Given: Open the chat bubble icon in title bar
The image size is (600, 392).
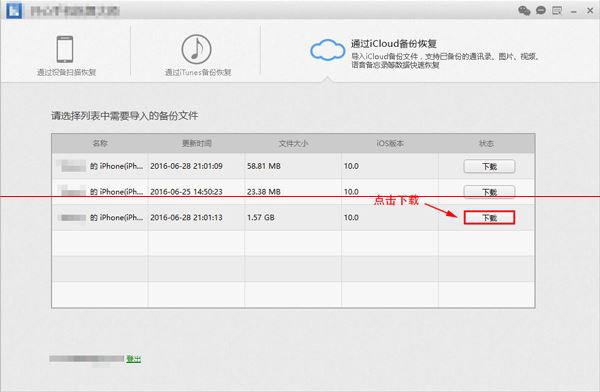Looking at the screenshot, I should [x=541, y=10].
